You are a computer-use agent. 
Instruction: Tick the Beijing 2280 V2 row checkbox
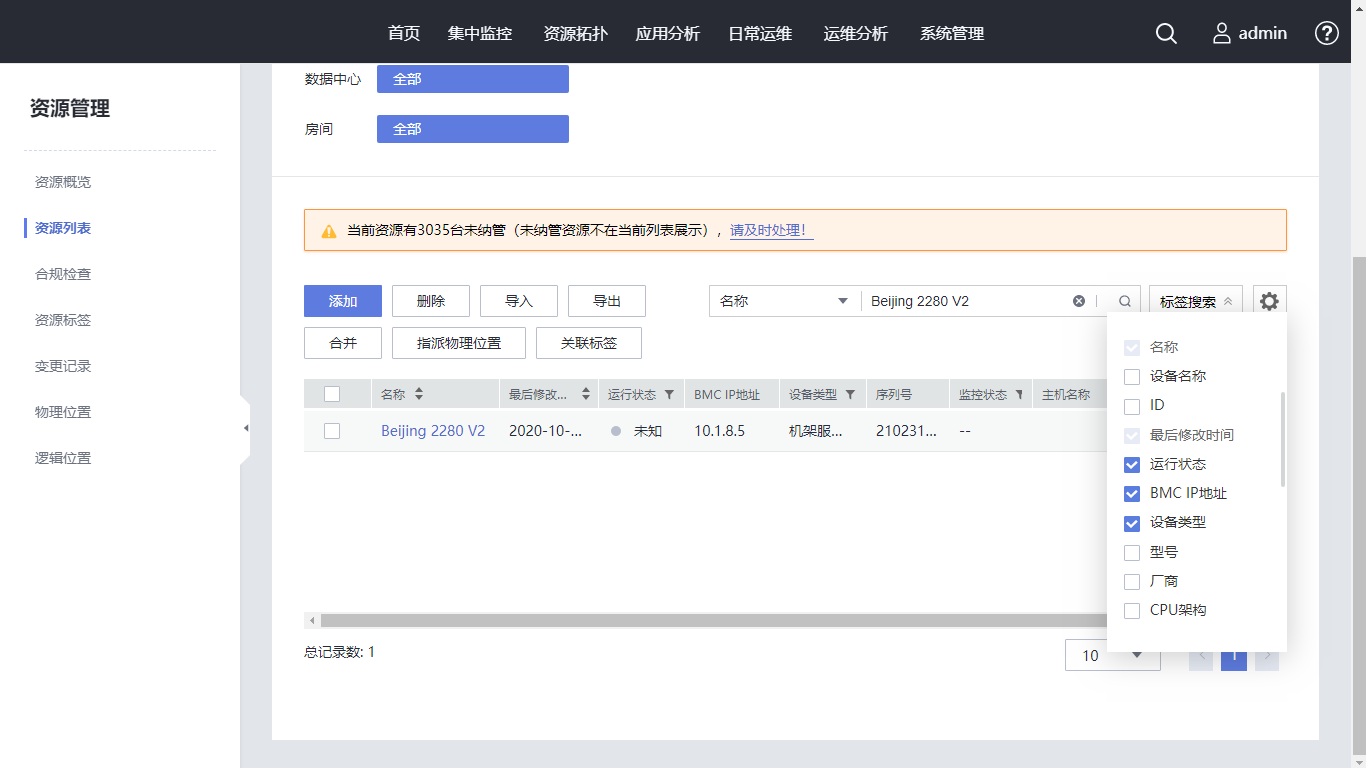coord(332,431)
